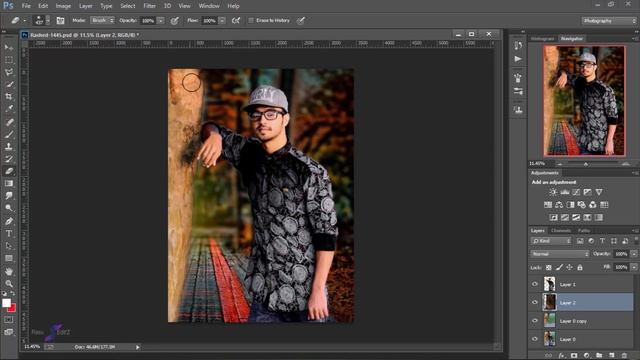Open the layer Fill arrow
640x360 pixels.
tap(634, 267)
